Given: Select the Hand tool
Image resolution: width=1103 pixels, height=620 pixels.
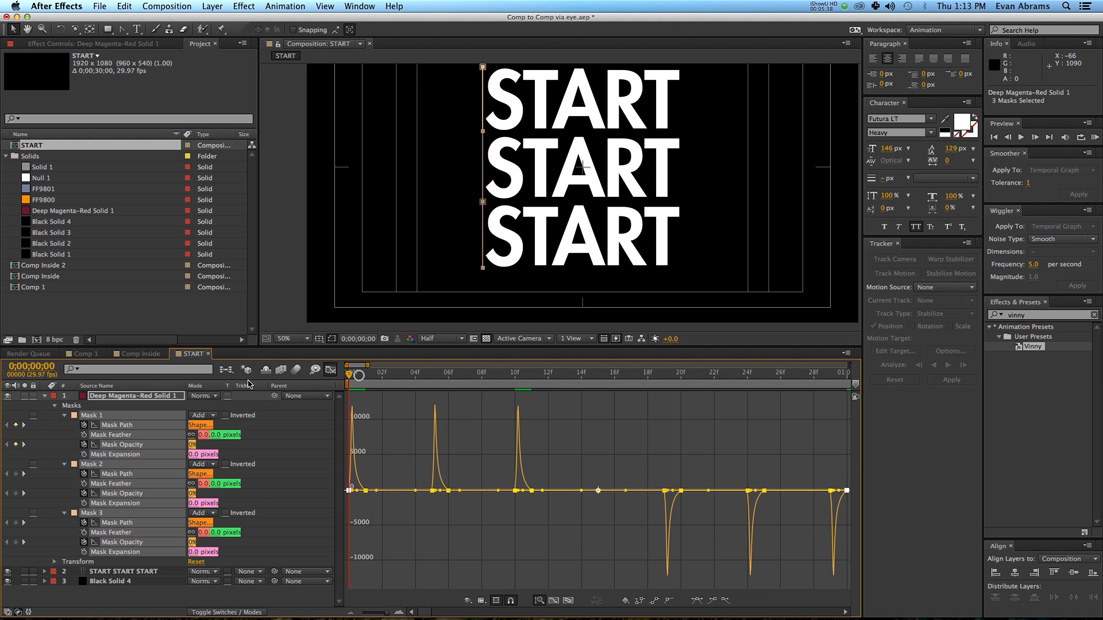Looking at the screenshot, I should [x=27, y=30].
